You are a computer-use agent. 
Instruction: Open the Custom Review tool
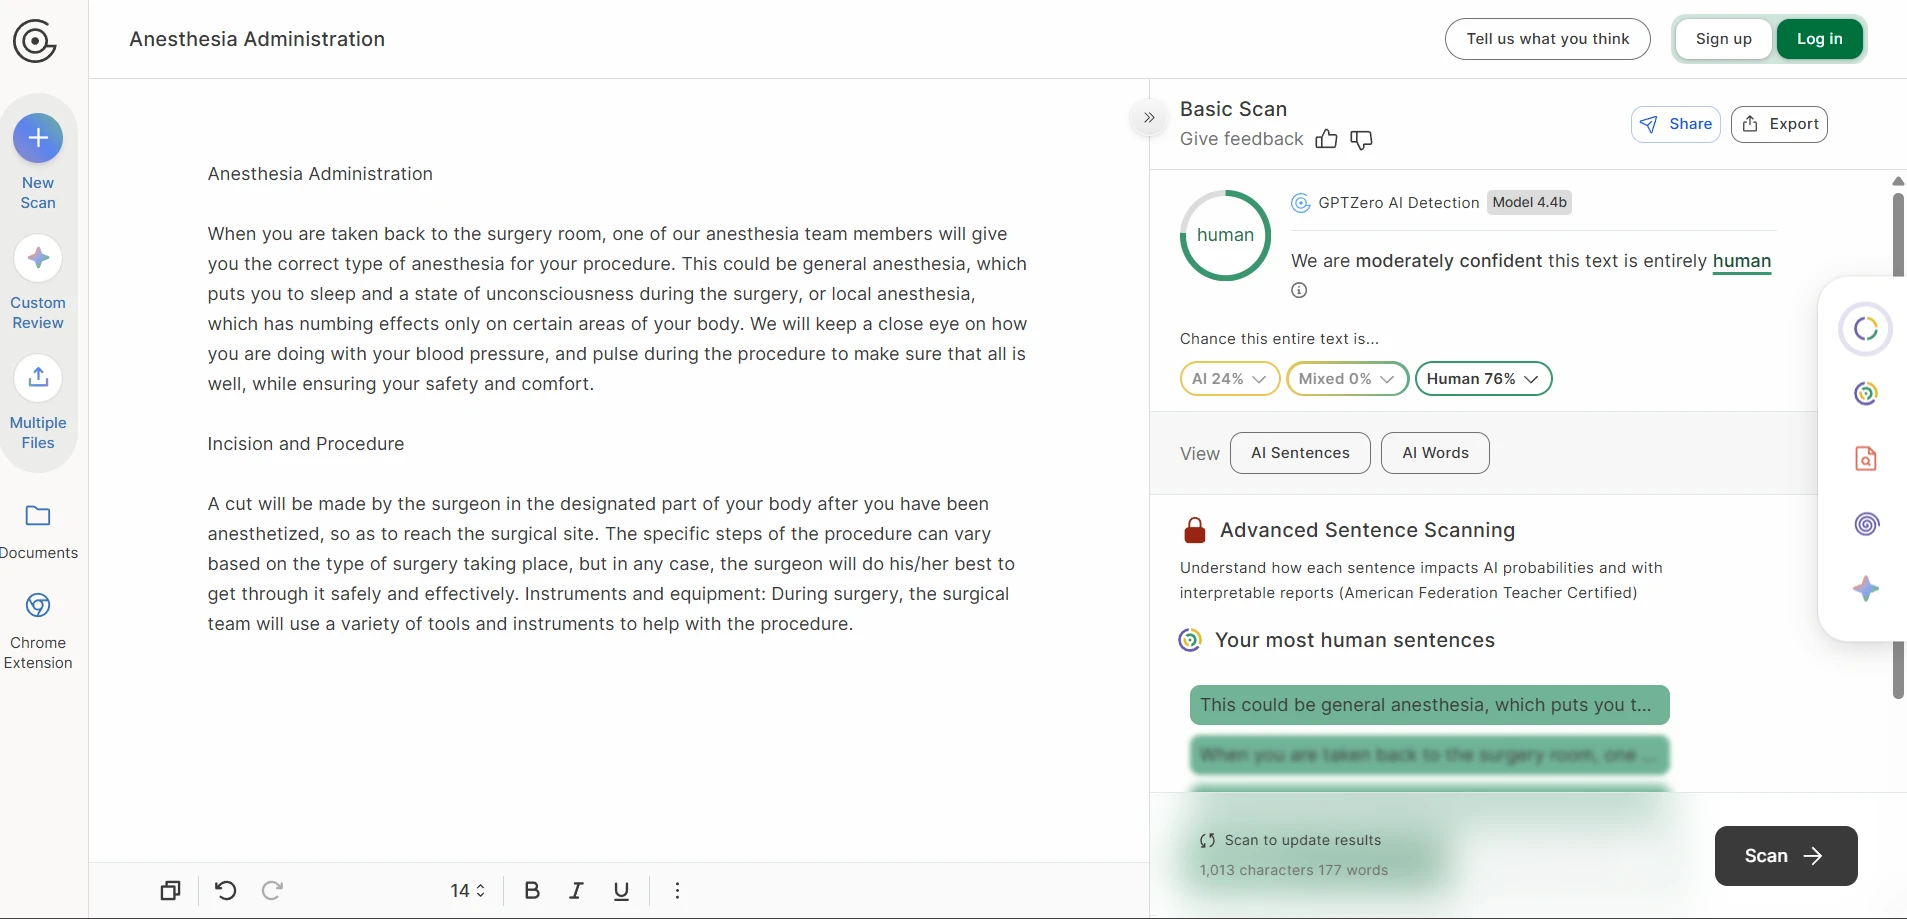[38, 283]
